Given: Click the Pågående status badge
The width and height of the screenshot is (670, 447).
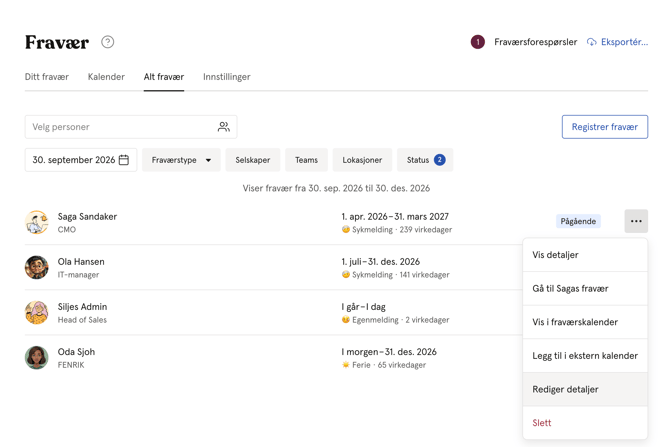Looking at the screenshot, I should point(578,221).
